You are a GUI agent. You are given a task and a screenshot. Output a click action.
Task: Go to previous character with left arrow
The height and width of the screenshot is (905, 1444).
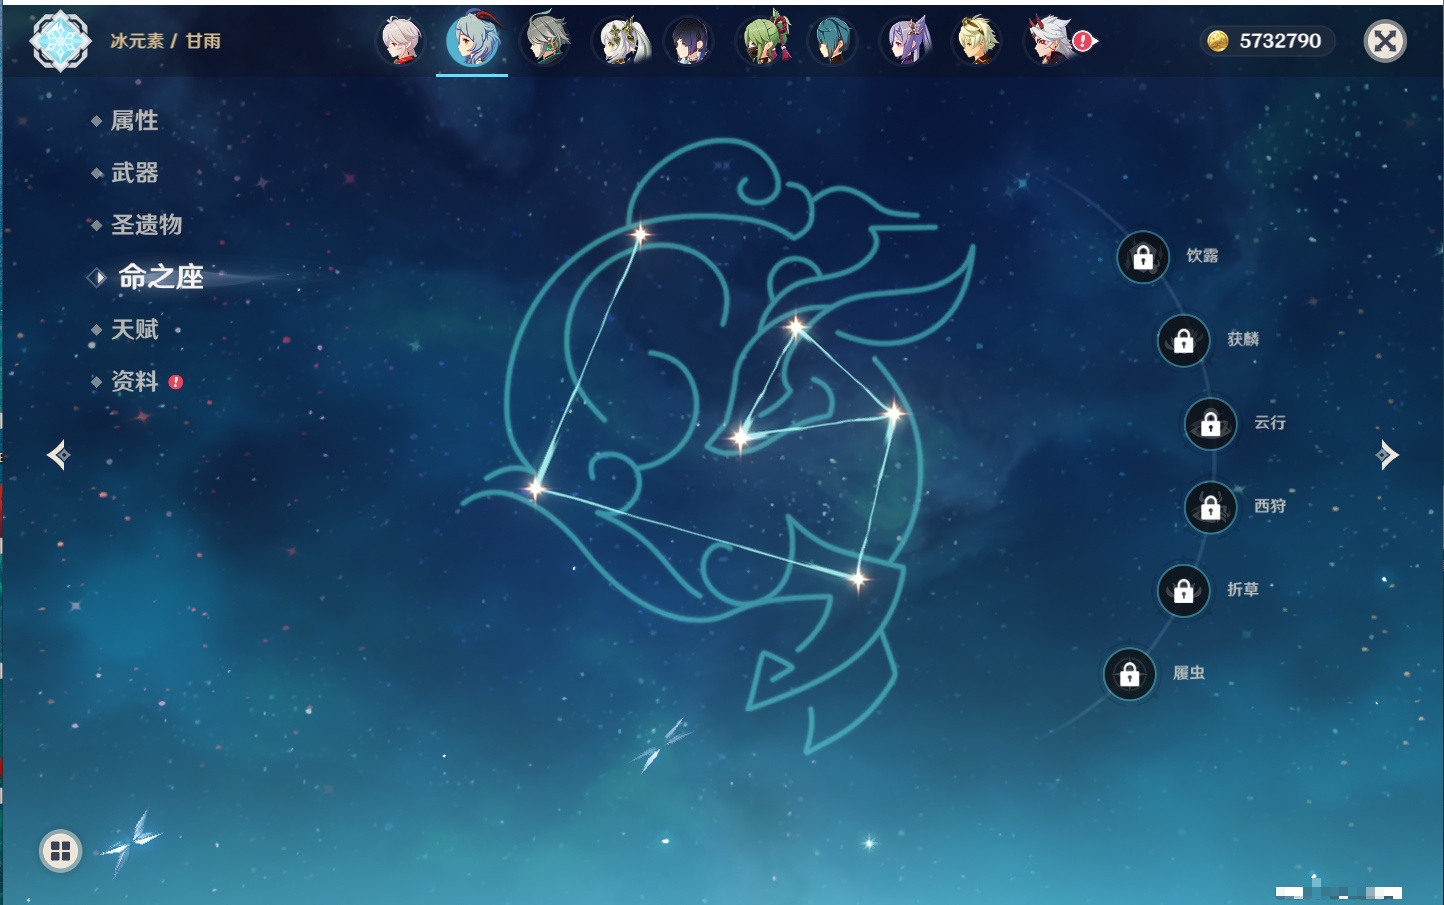[58, 455]
